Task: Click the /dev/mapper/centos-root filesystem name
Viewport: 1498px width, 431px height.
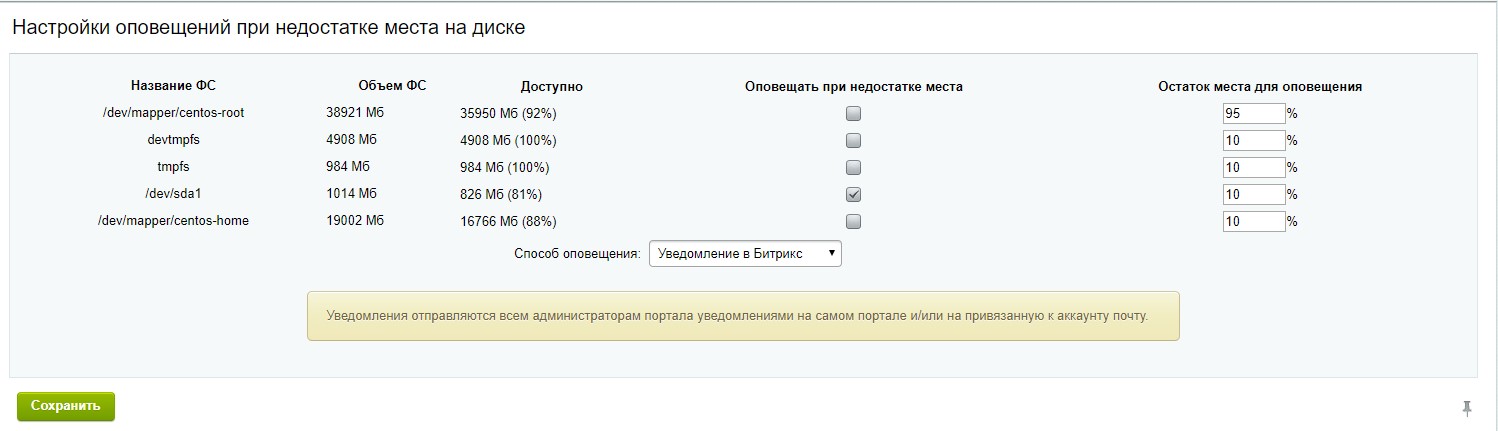Action: click(x=173, y=113)
